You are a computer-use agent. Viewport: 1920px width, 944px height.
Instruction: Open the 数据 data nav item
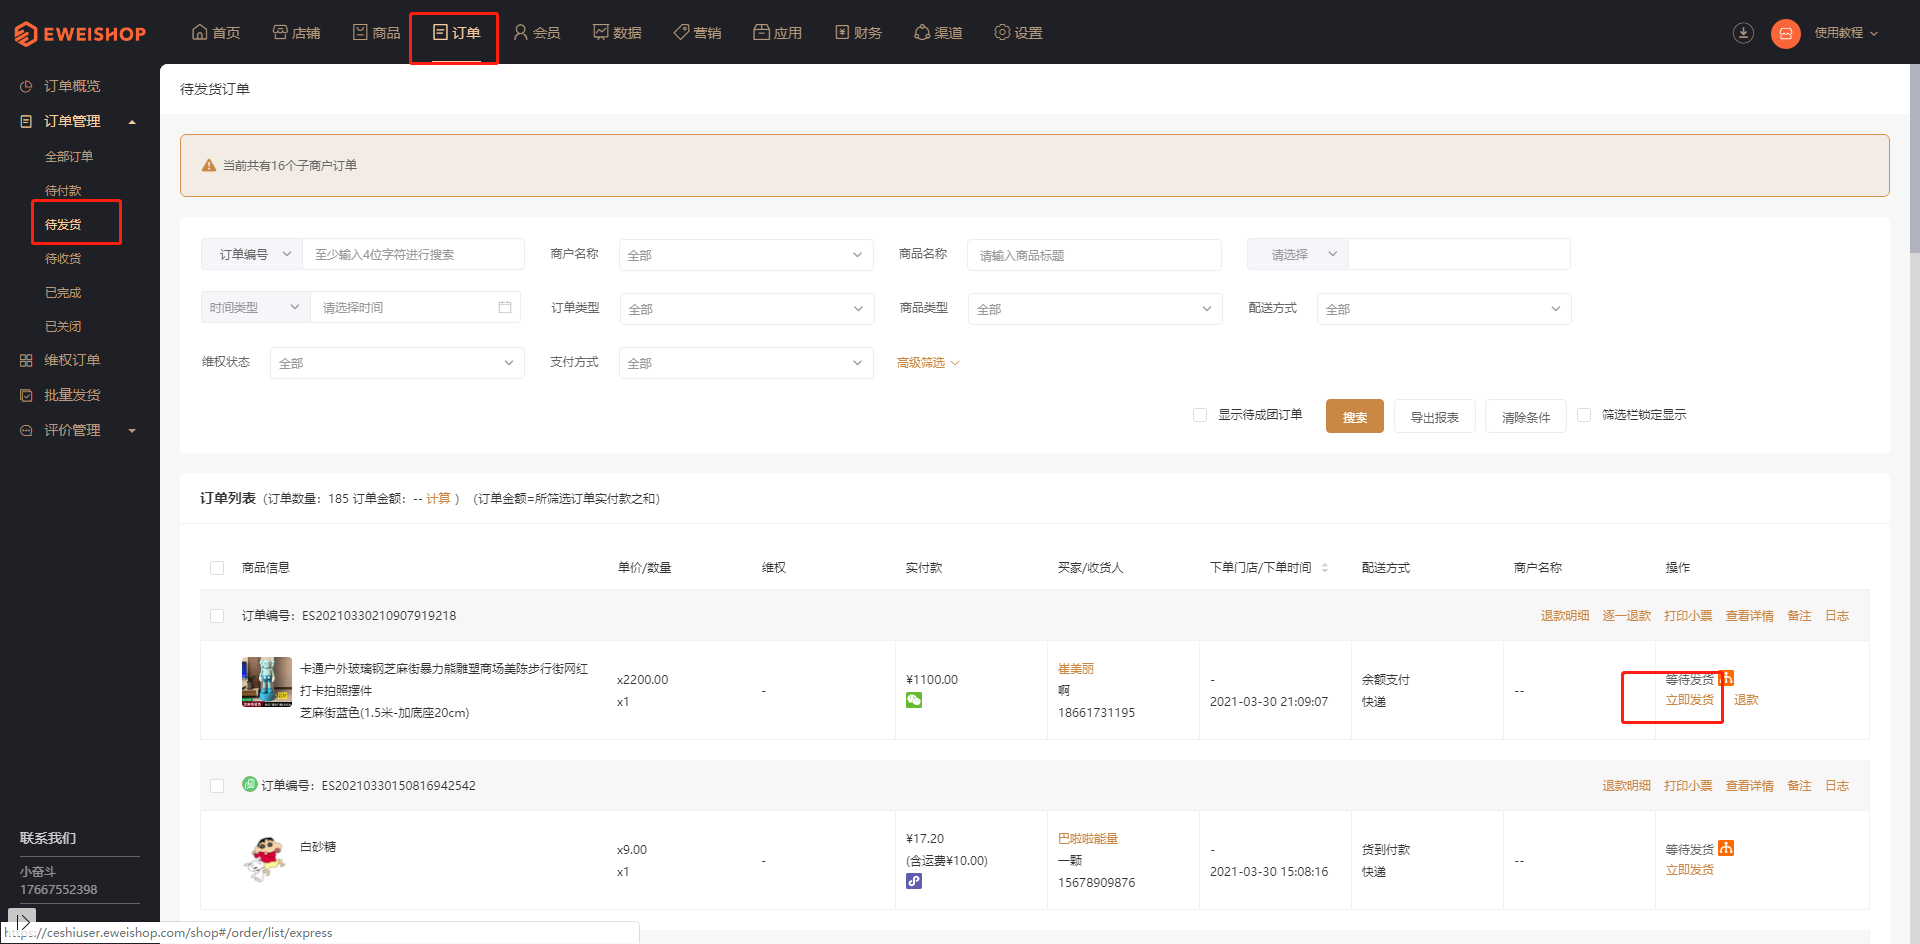(617, 33)
